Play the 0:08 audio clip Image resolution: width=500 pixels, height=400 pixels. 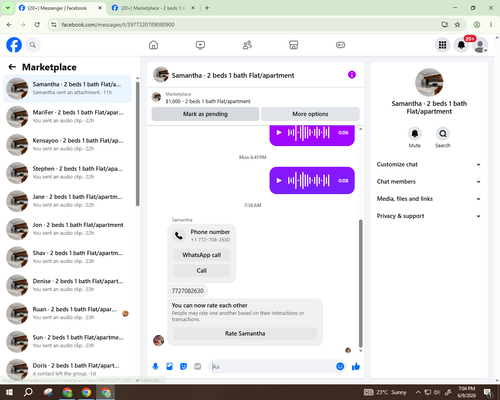[279, 180]
